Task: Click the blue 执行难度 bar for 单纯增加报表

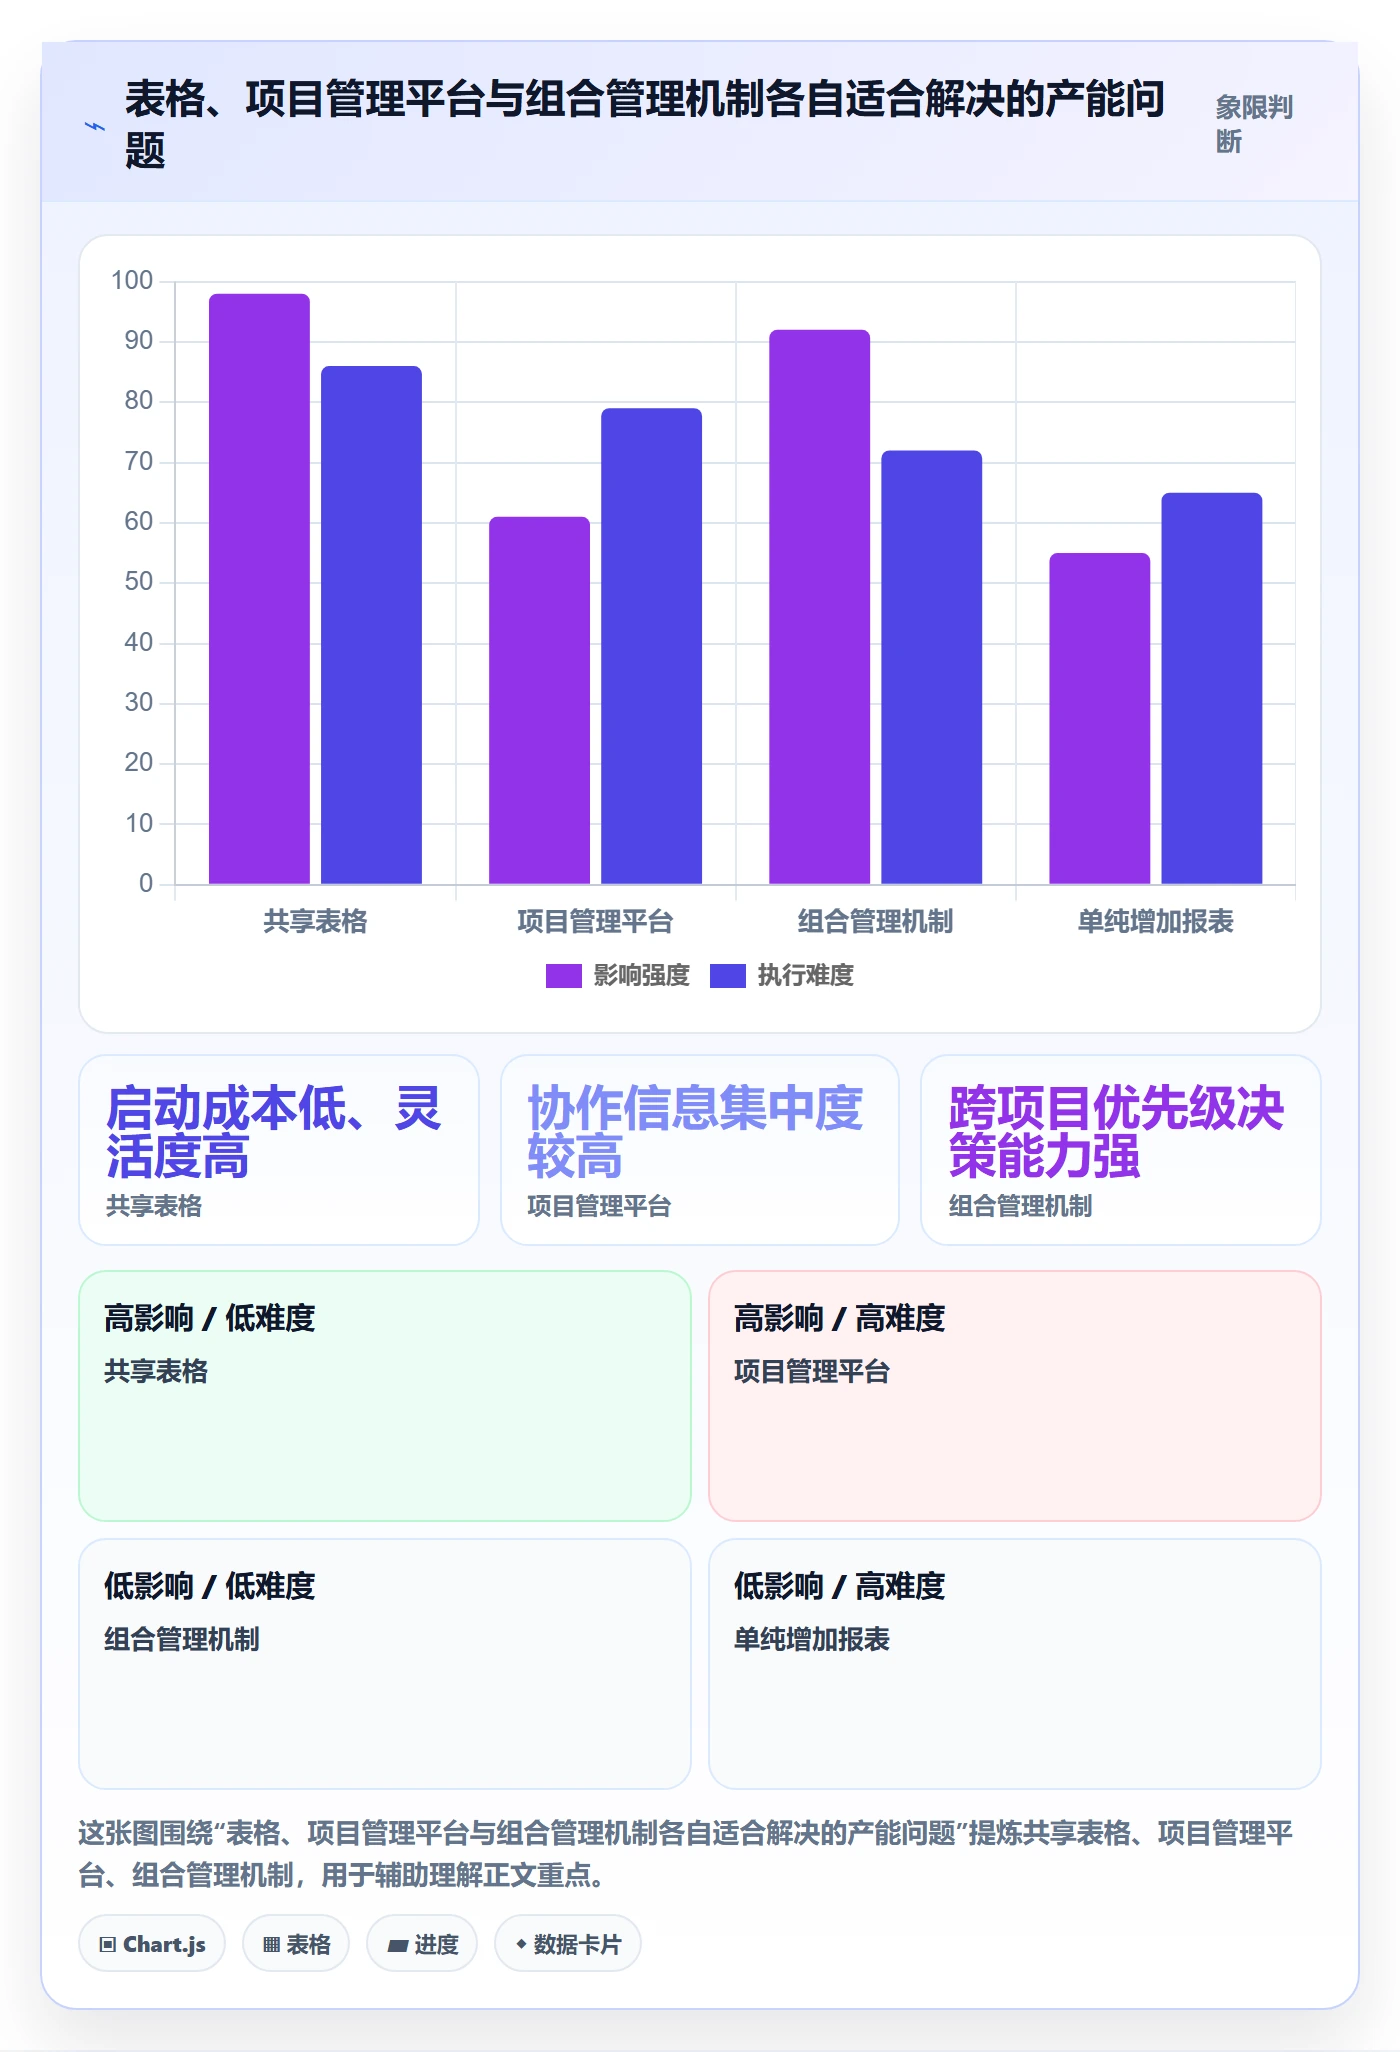Action: (1211, 688)
